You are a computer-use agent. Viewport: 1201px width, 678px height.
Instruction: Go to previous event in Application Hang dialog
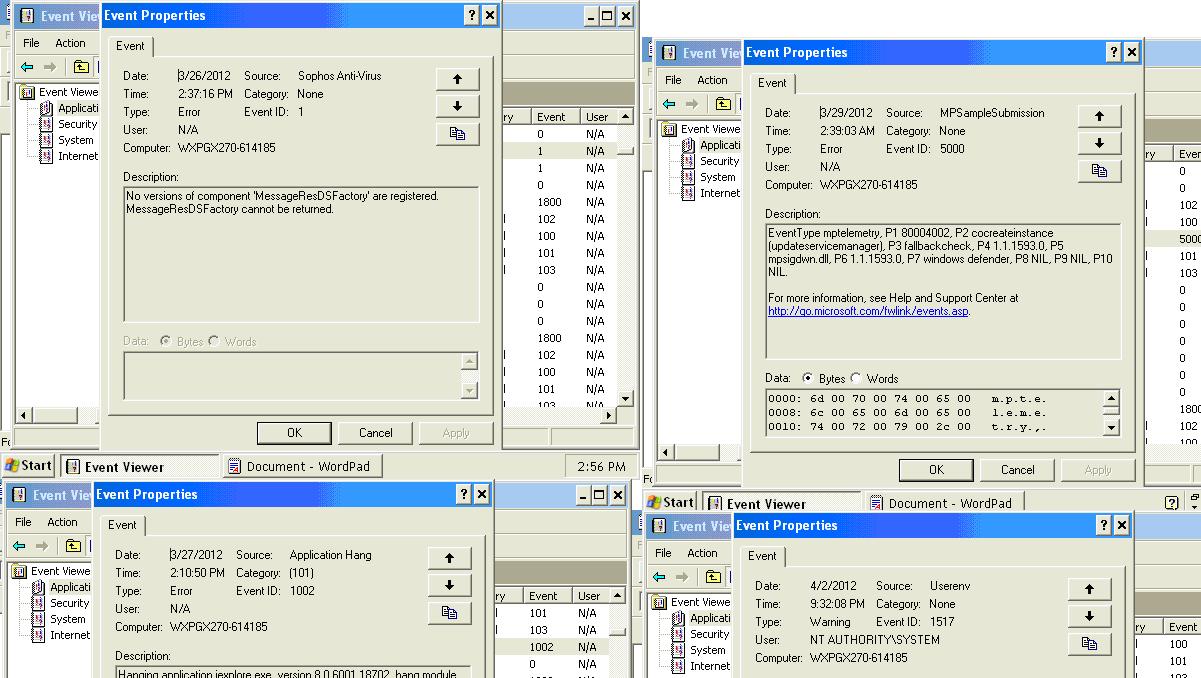coord(450,558)
